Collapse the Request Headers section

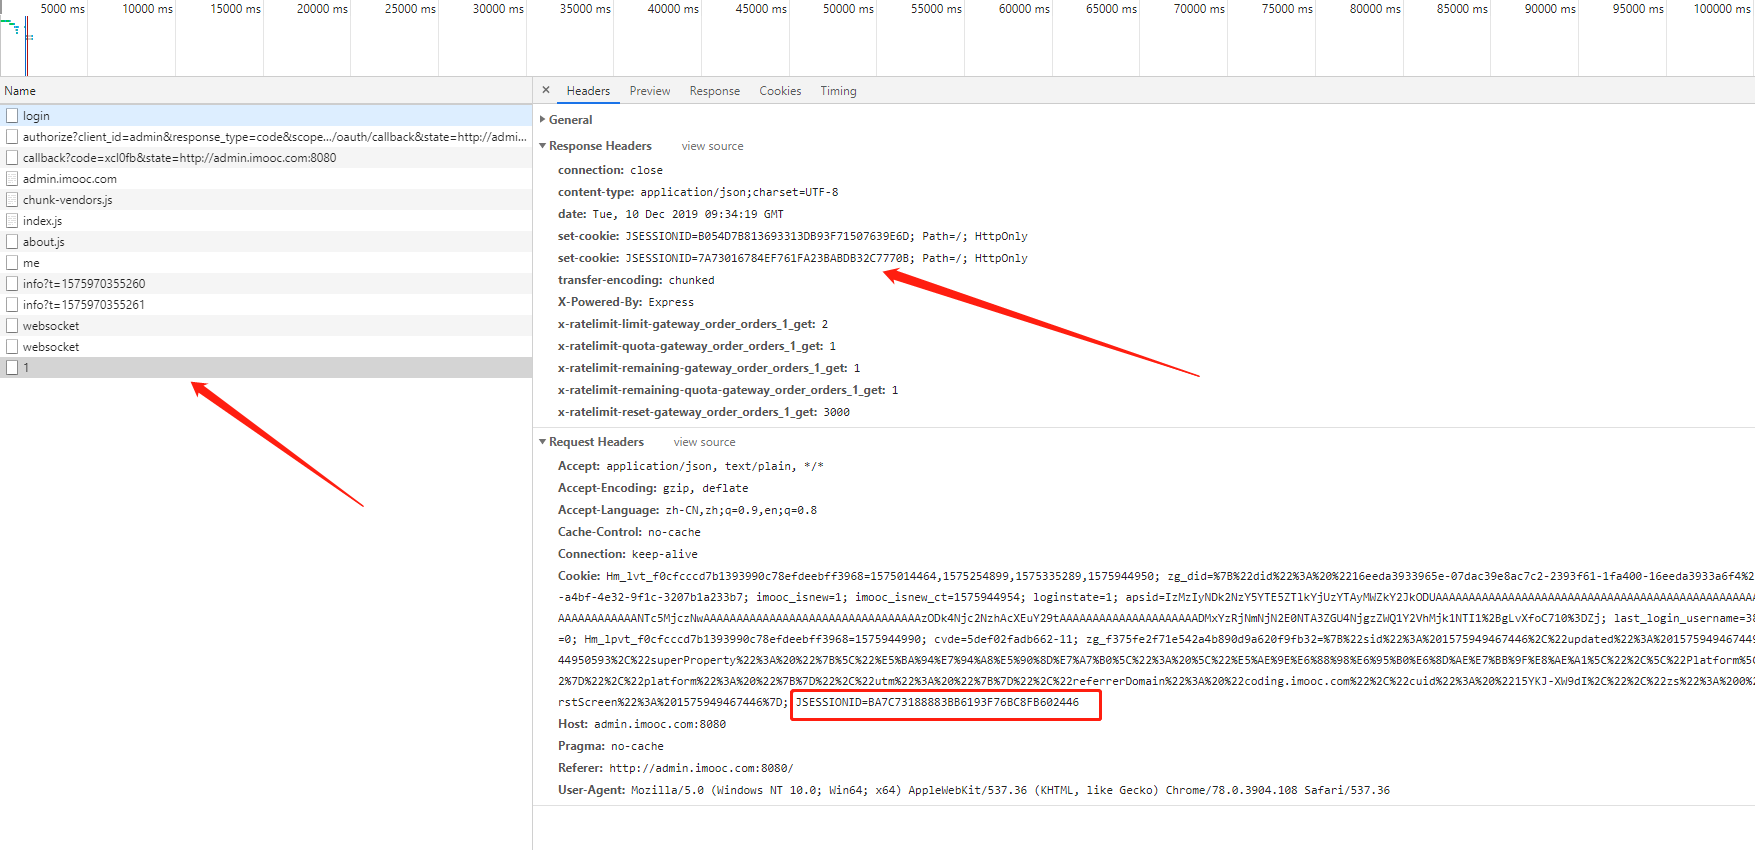592,442
